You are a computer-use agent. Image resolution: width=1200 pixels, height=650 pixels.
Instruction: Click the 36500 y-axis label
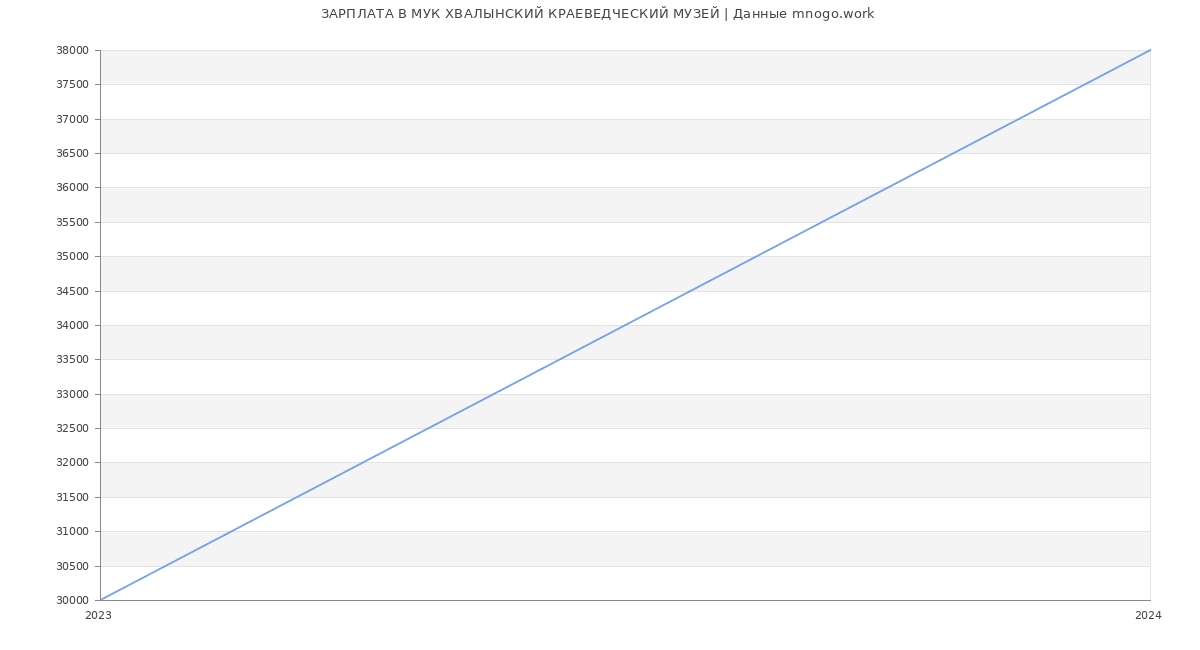[72, 153]
